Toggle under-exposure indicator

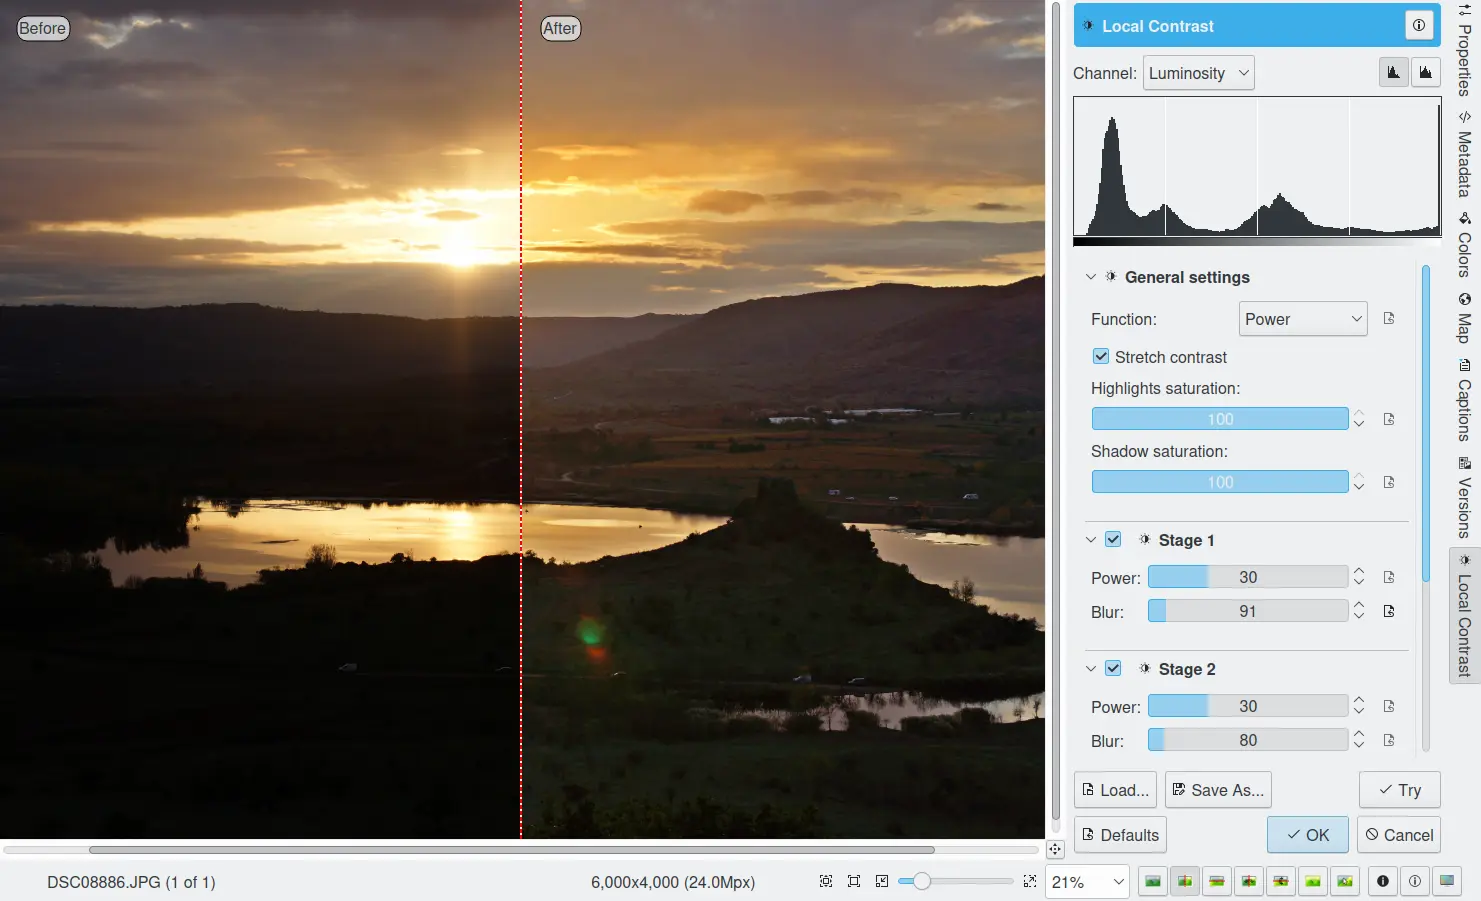coord(1383,881)
